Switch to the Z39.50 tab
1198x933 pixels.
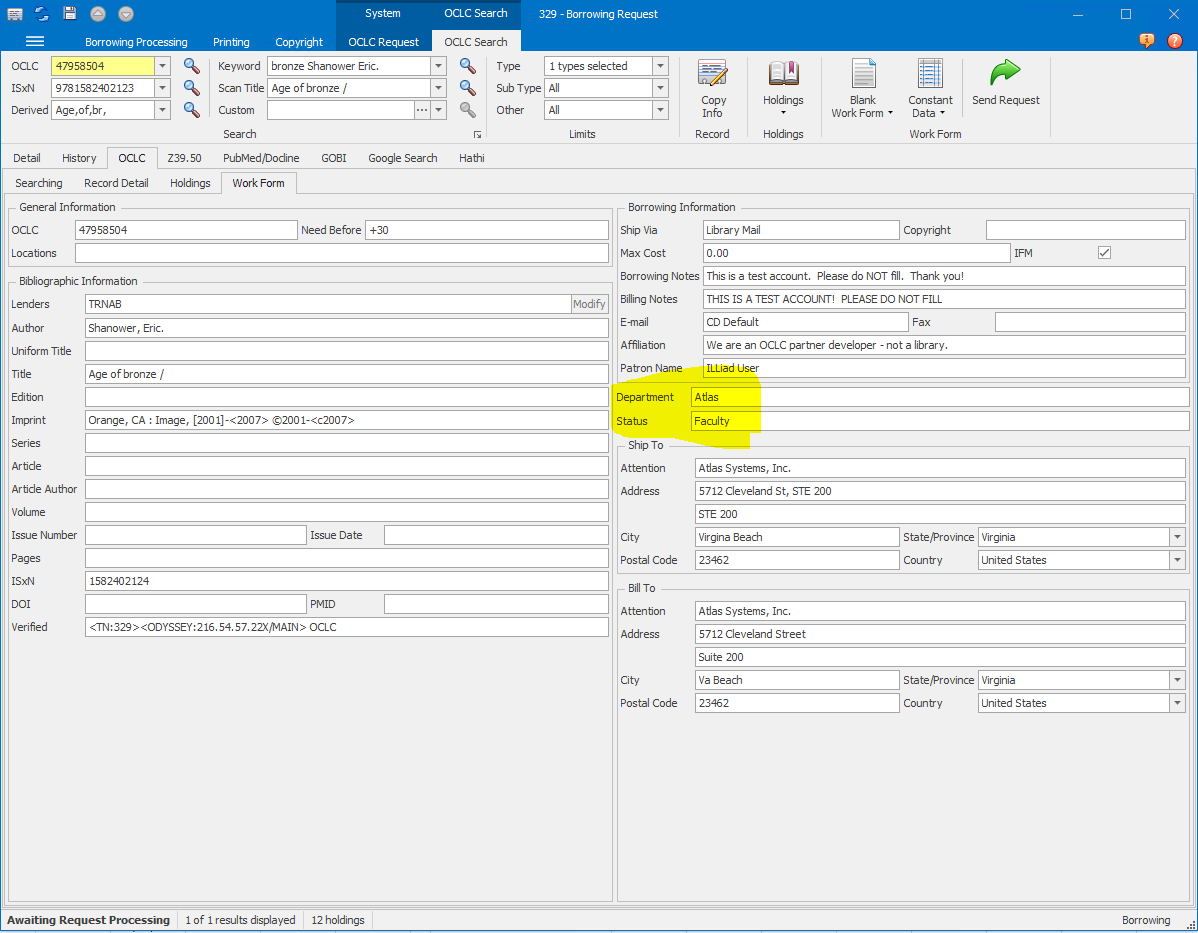point(184,157)
